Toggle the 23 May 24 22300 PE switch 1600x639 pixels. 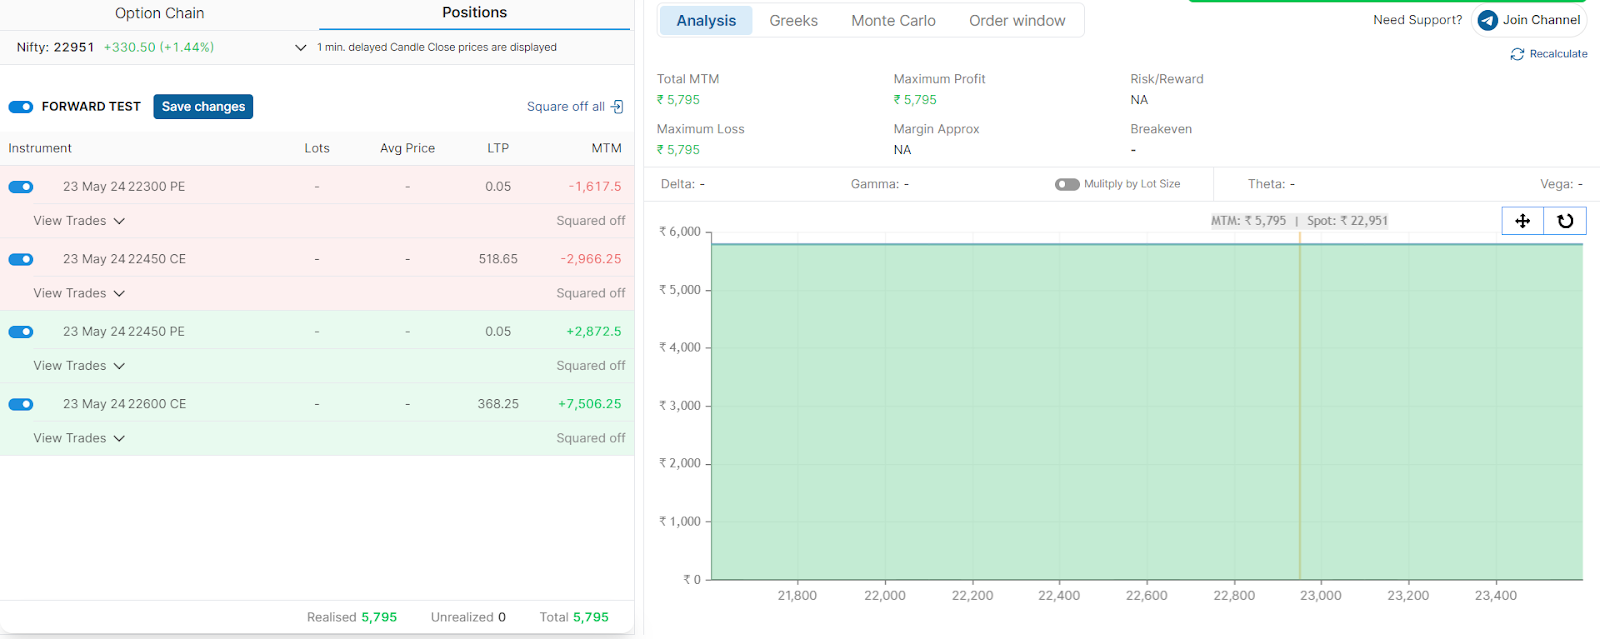click(x=21, y=187)
